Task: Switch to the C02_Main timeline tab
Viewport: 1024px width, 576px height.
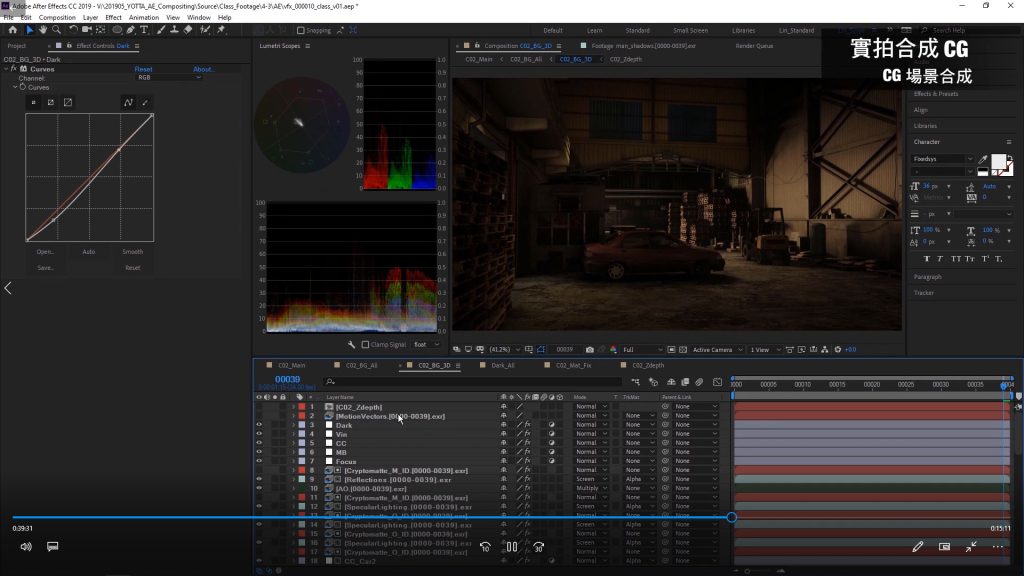Action: [291, 366]
